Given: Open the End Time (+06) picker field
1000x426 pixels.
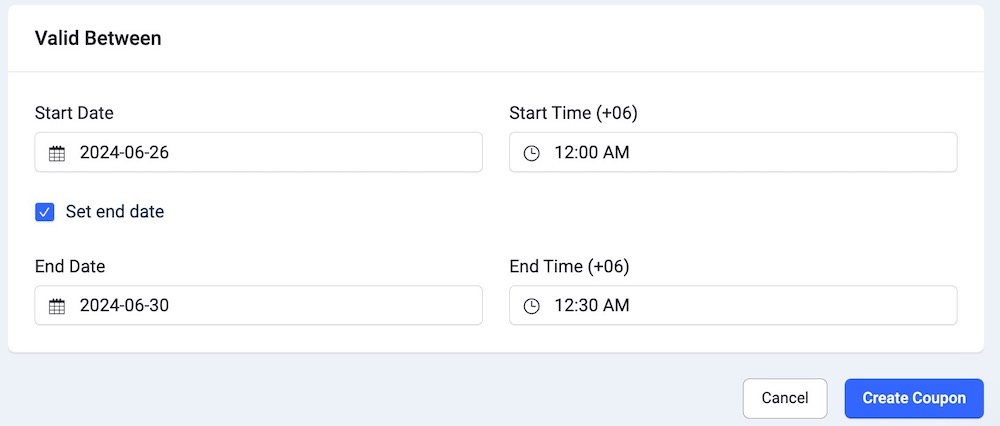Looking at the screenshot, I should click(x=732, y=306).
